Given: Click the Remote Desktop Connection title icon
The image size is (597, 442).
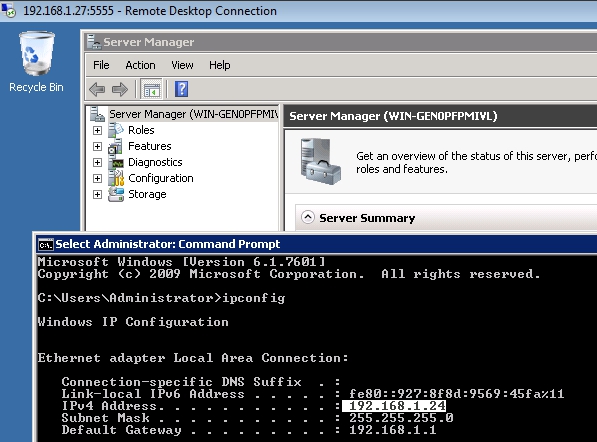Looking at the screenshot, I should click(9, 10).
